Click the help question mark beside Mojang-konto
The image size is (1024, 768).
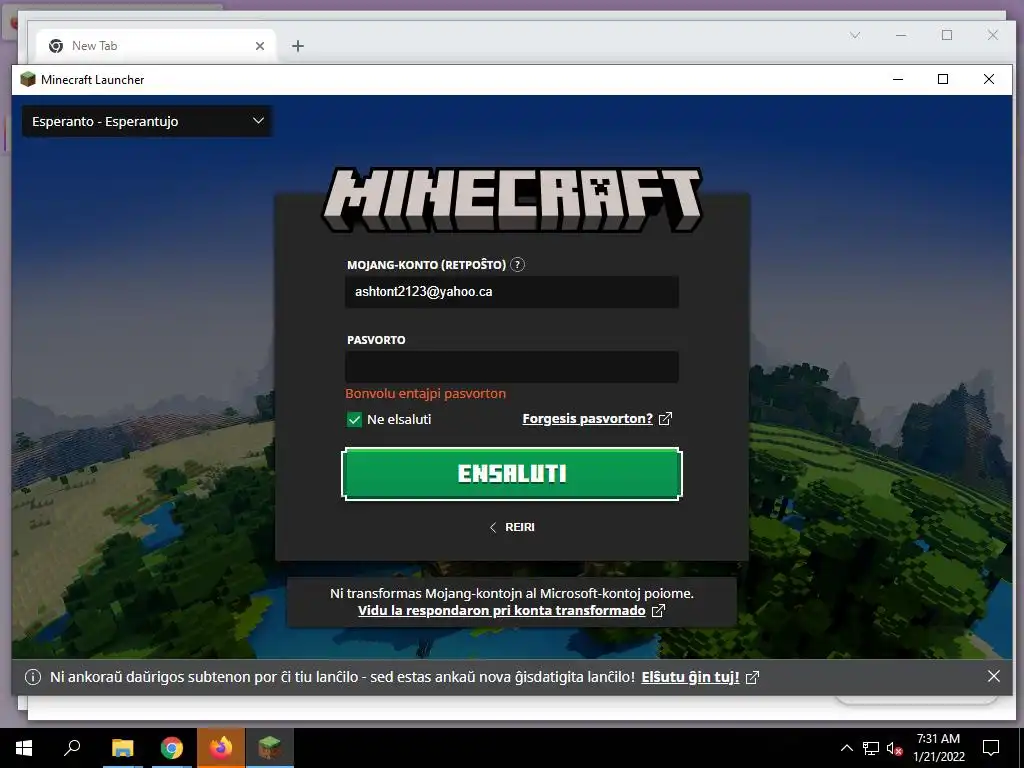(x=517, y=264)
